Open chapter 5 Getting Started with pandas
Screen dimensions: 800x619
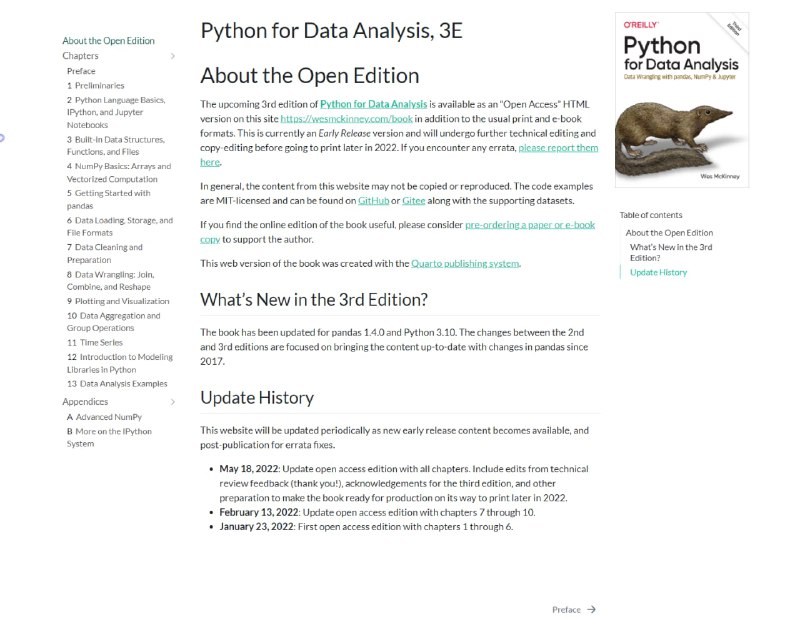[109, 200]
